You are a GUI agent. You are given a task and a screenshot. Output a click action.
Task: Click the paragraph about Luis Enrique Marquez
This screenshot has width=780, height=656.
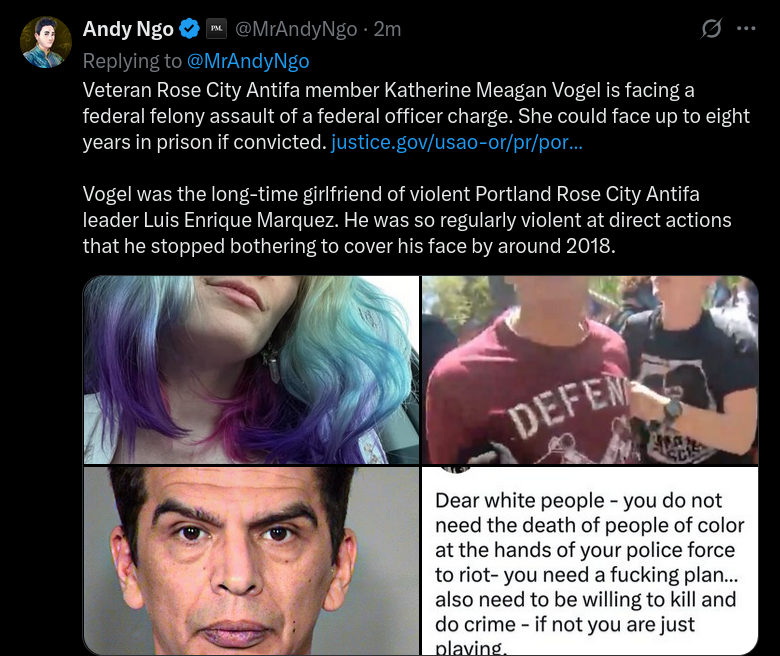(x=407, y=220)
